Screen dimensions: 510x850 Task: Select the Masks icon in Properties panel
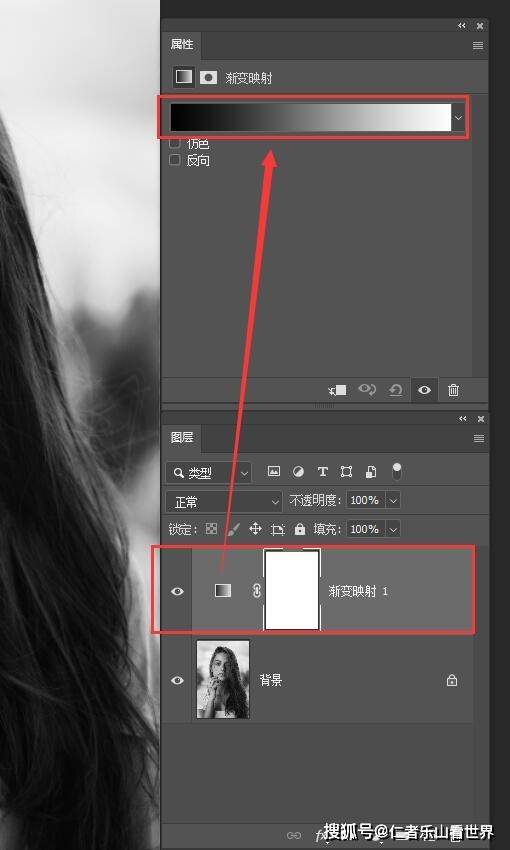pos(208,78)
